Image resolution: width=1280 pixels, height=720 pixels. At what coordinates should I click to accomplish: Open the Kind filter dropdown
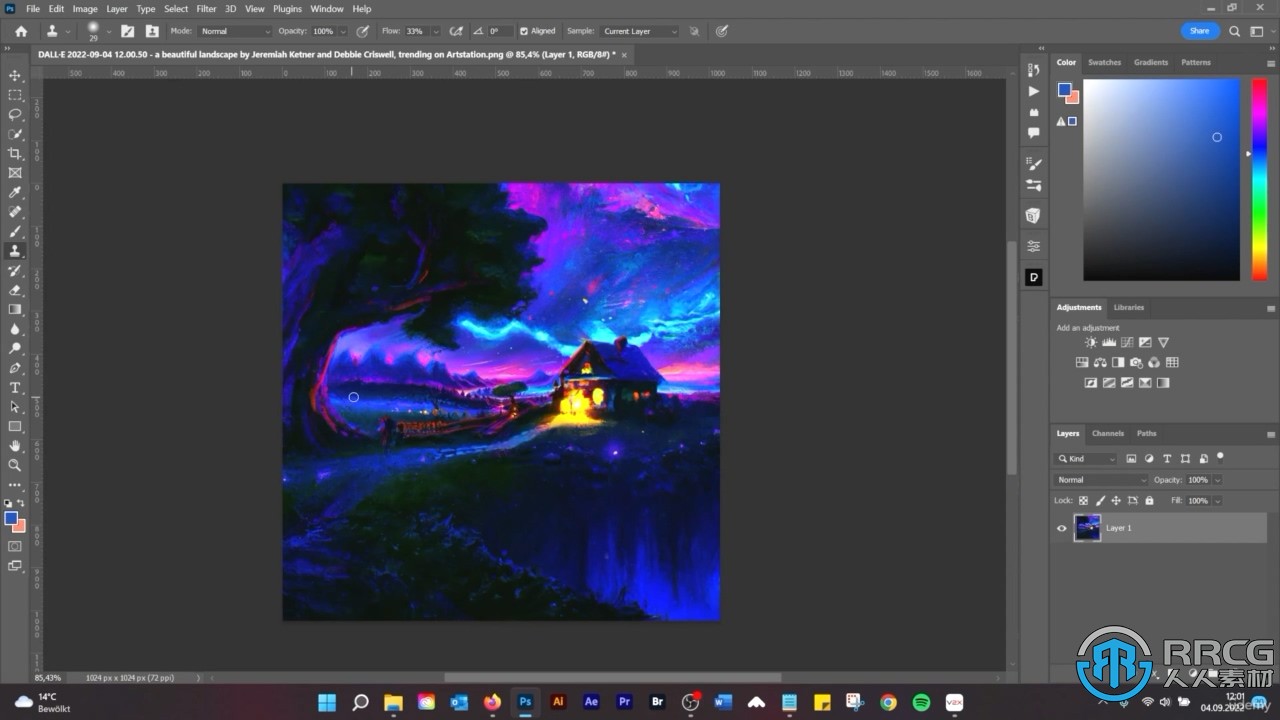click(x=1086, y=459)
